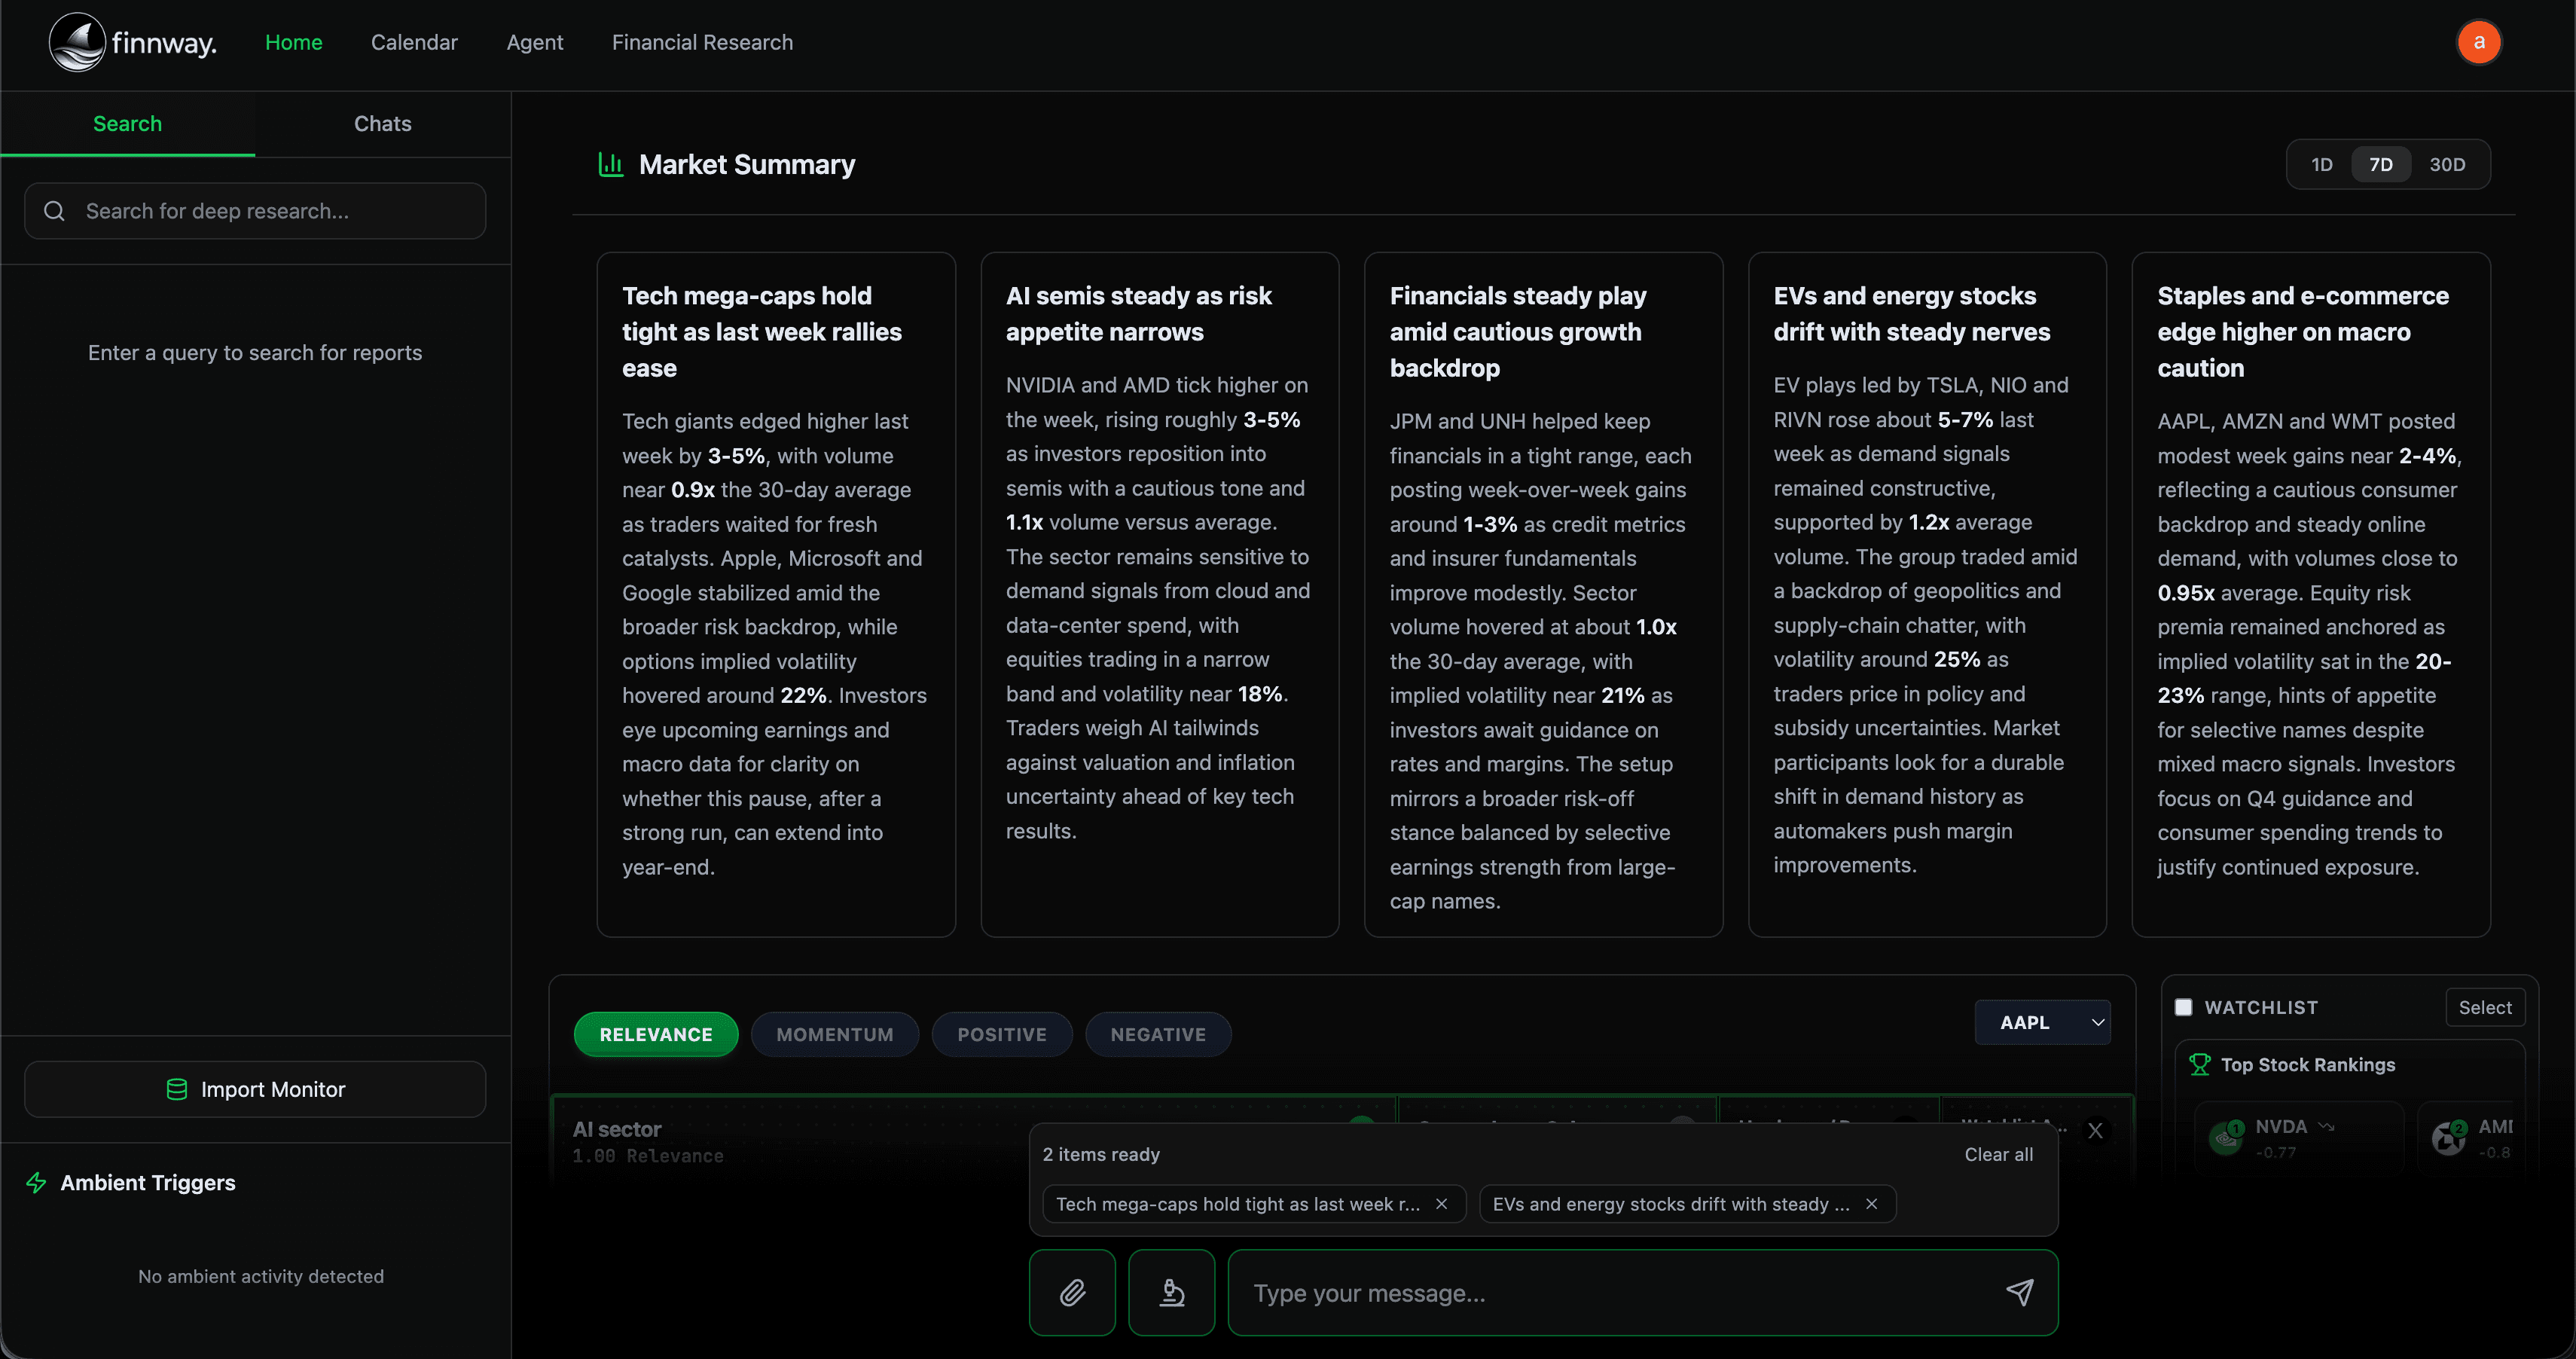Remove the EVs and energy stocks chip
The image size is (2576, 1359).
[1871, 1204]
